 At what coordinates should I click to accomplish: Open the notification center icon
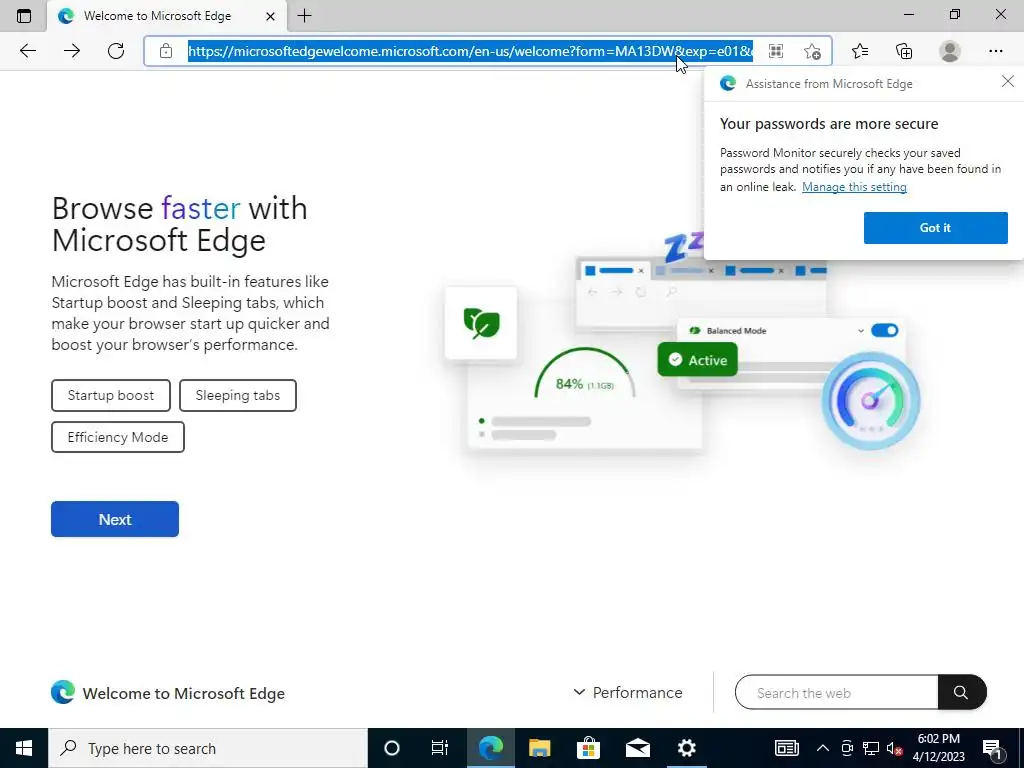993,748
